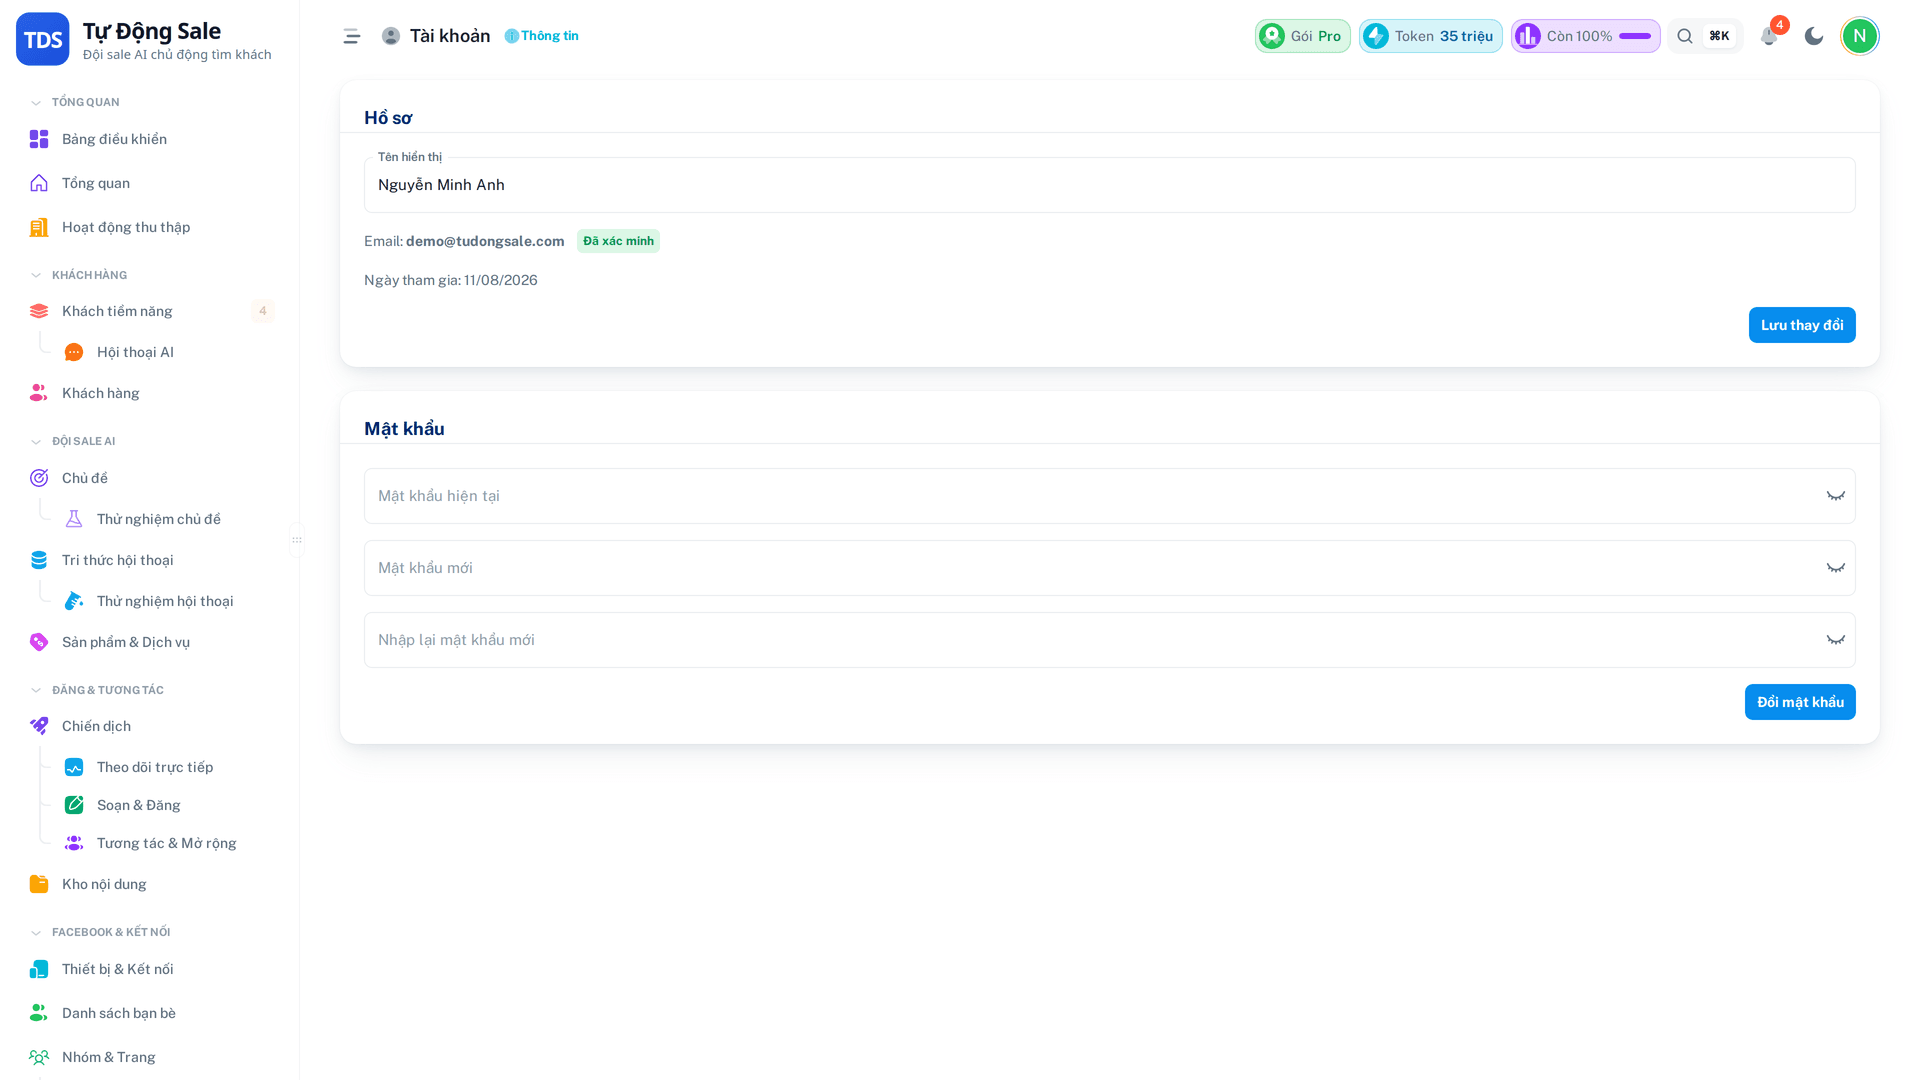Toggle dark mode with the moon icon
The height and width of the screenshot is (1080, 1920).
coord(1814,36)
